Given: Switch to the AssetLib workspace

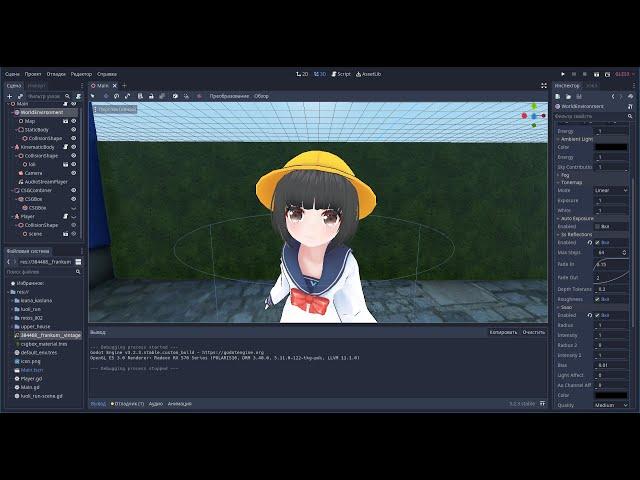Looking at the screenshot, I should tap(368, 74).
